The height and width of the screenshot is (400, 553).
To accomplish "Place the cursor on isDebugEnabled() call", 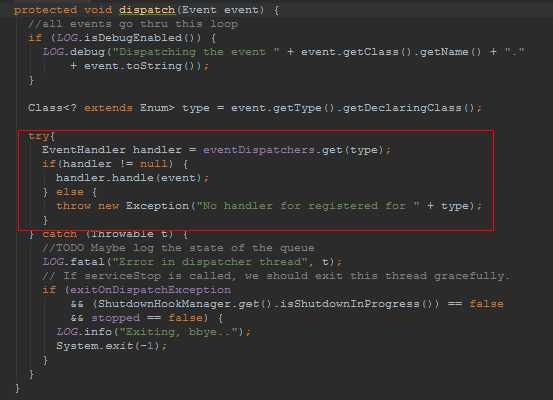I will pos(142,38).
